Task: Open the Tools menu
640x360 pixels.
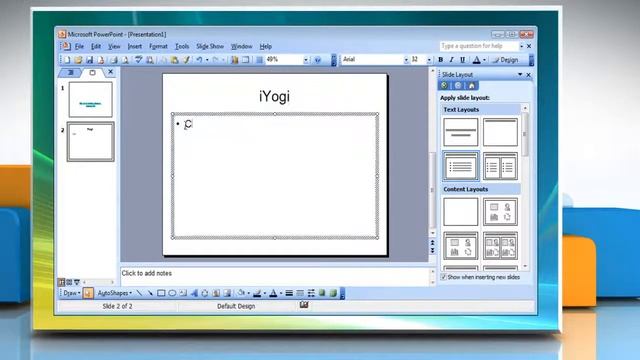Action: [182, 47]
